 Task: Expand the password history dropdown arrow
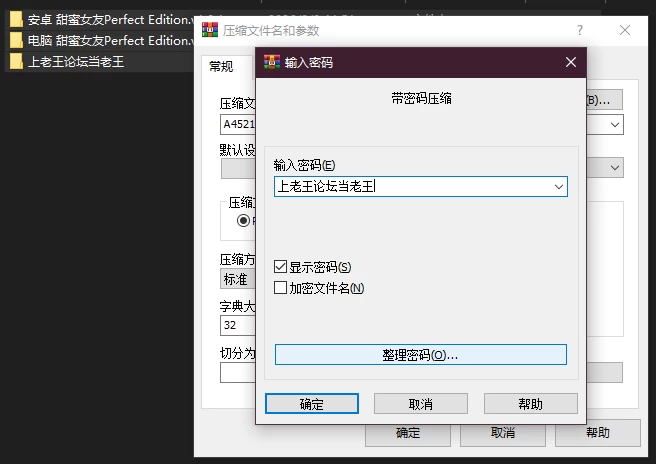(x=559, y=187)
